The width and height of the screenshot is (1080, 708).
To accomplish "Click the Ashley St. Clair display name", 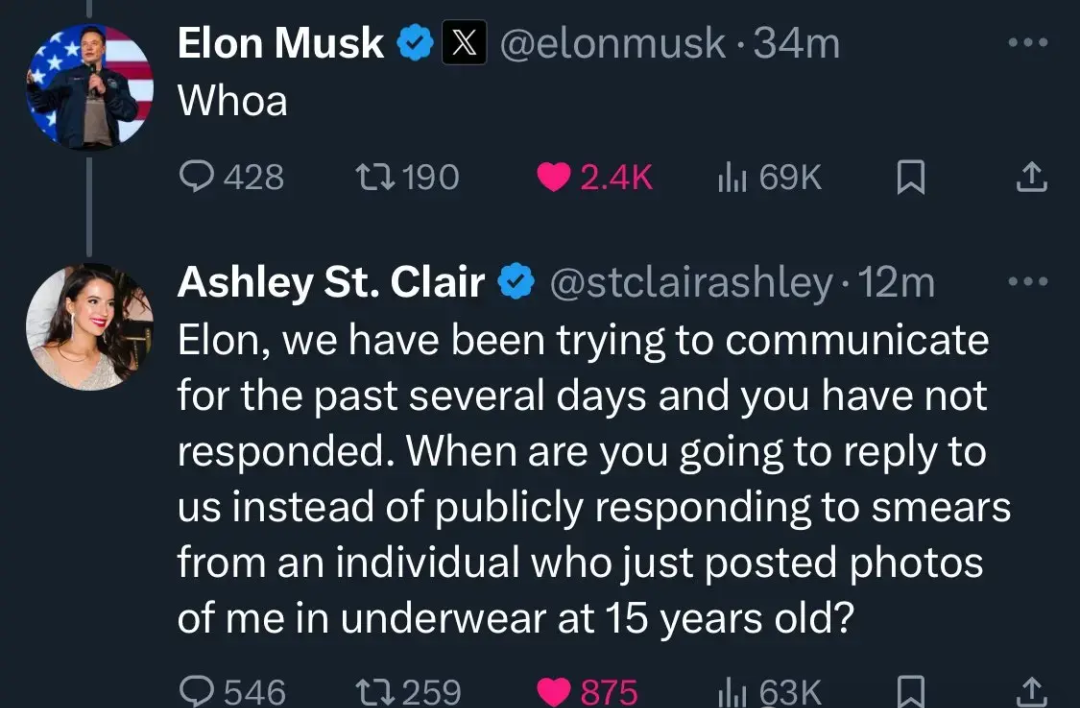I will click(331, 282).
